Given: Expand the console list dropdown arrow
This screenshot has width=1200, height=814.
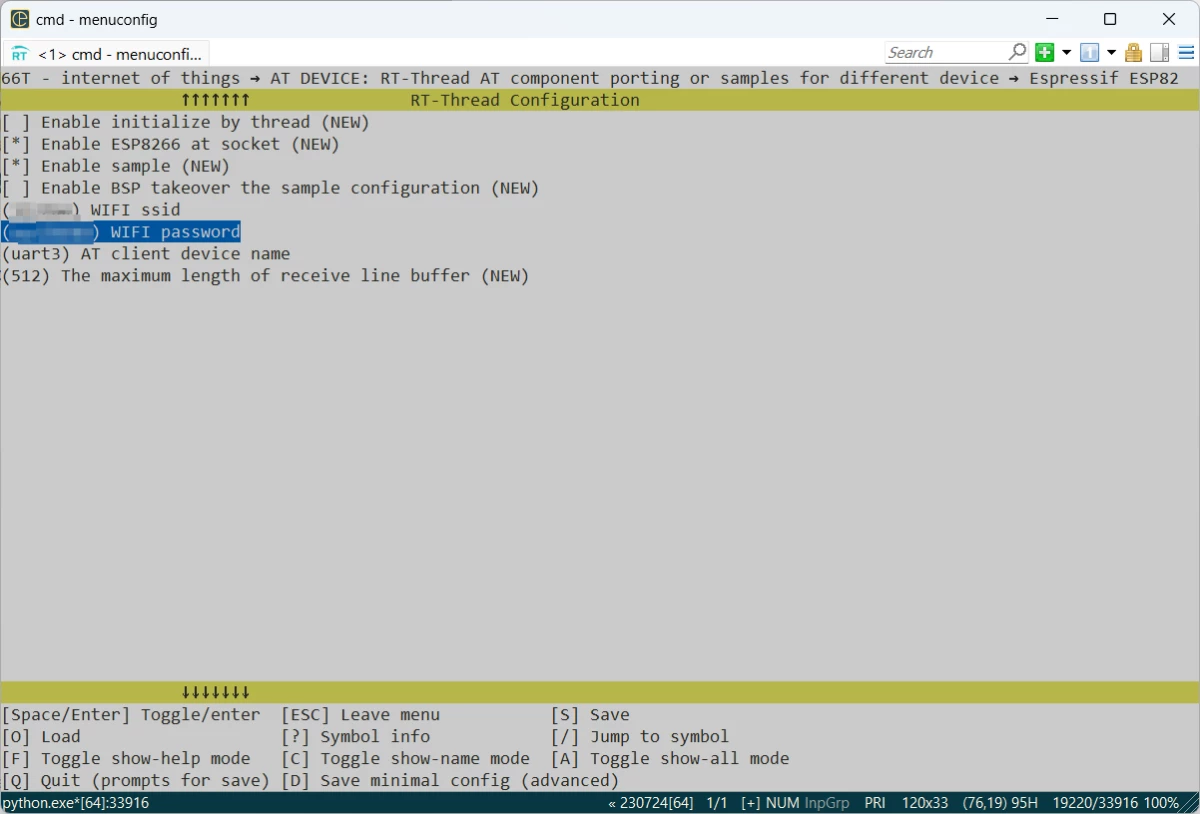Looking at the screenshot, I should tap(1111, 52).
